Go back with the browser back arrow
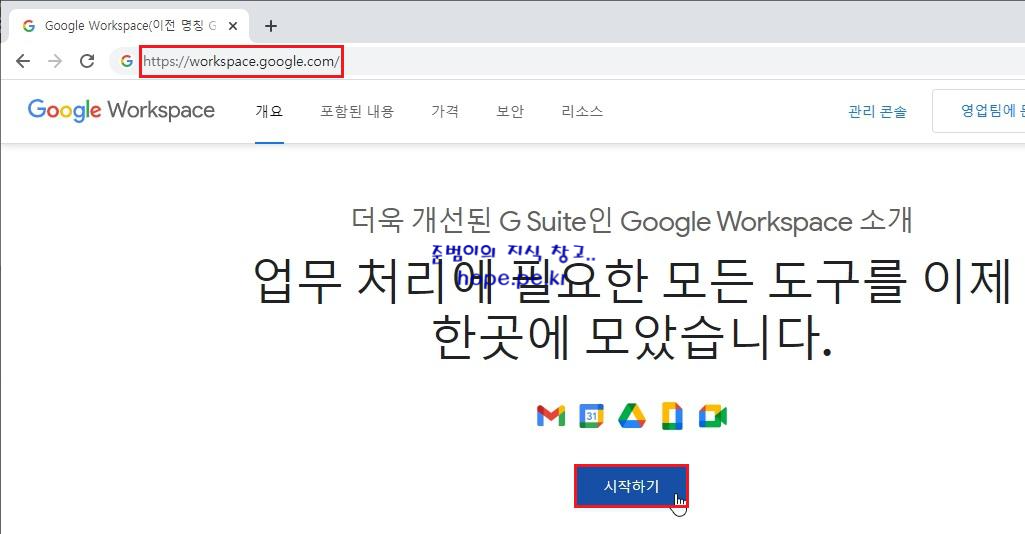1025x534 pixels. pos(23,61)
